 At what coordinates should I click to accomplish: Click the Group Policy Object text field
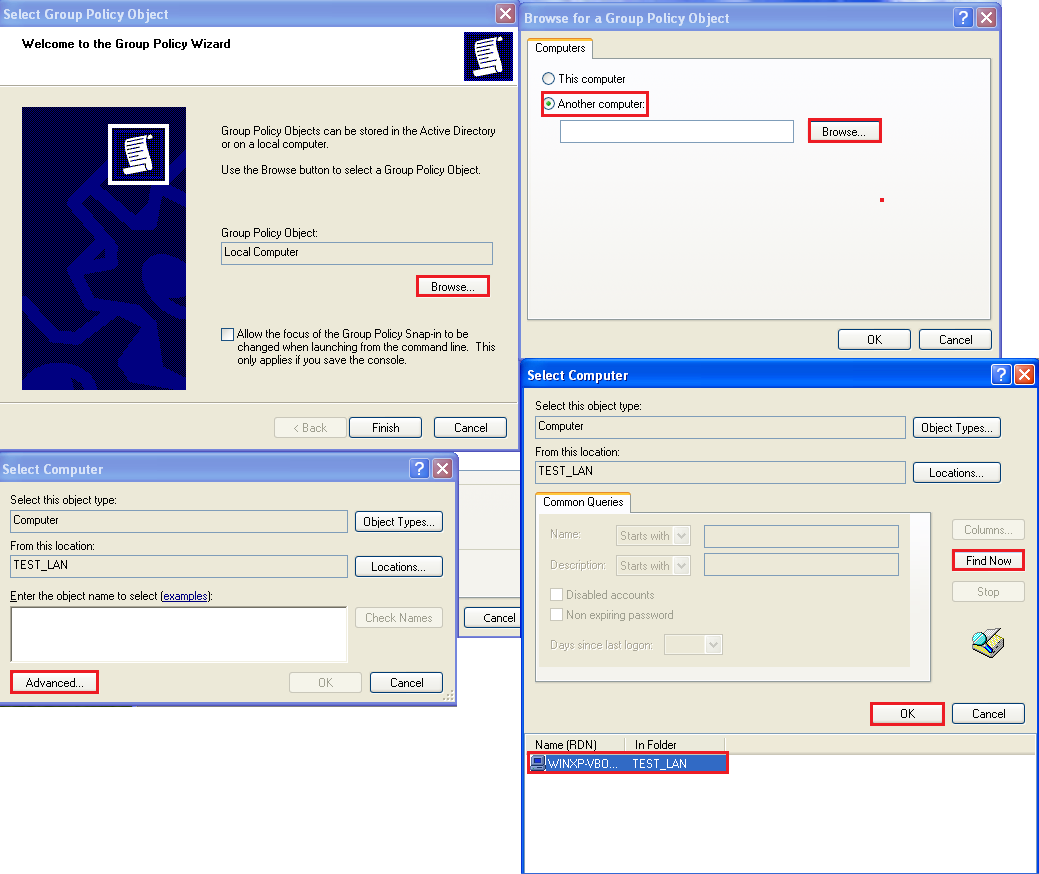356,252
